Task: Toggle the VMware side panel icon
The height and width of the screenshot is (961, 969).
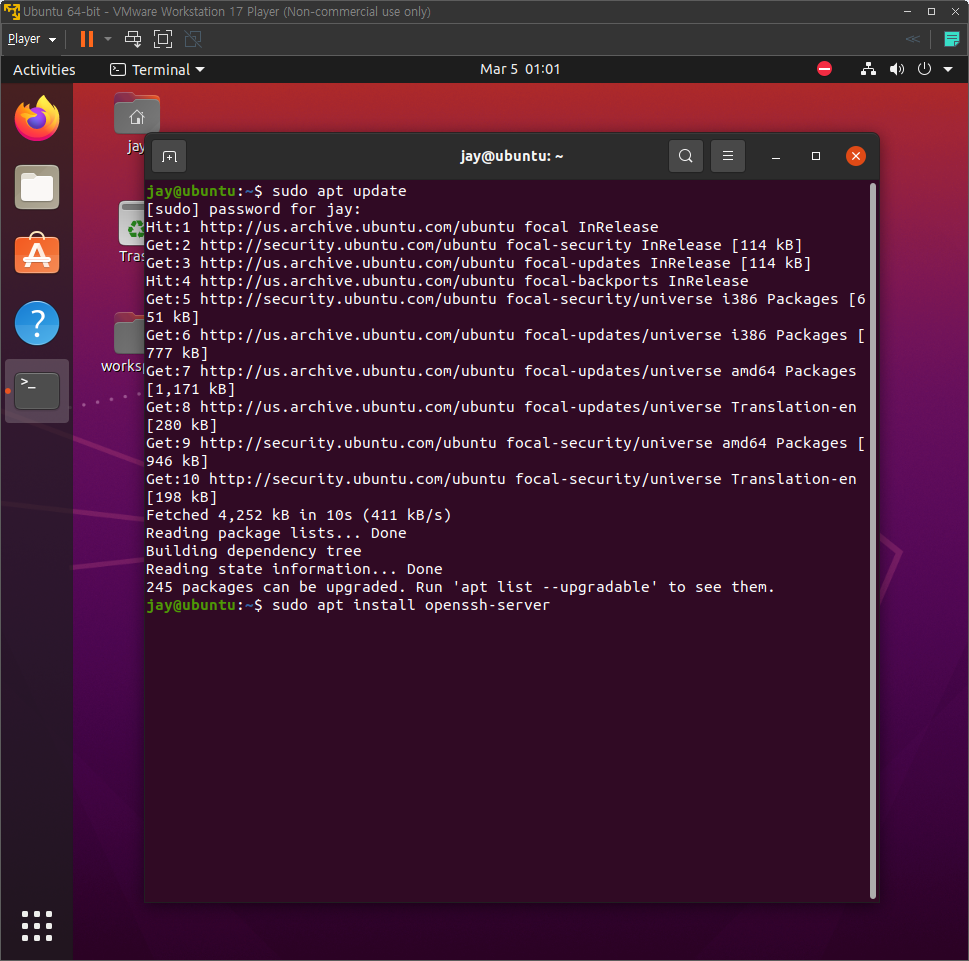Action: tap(951, 38)
